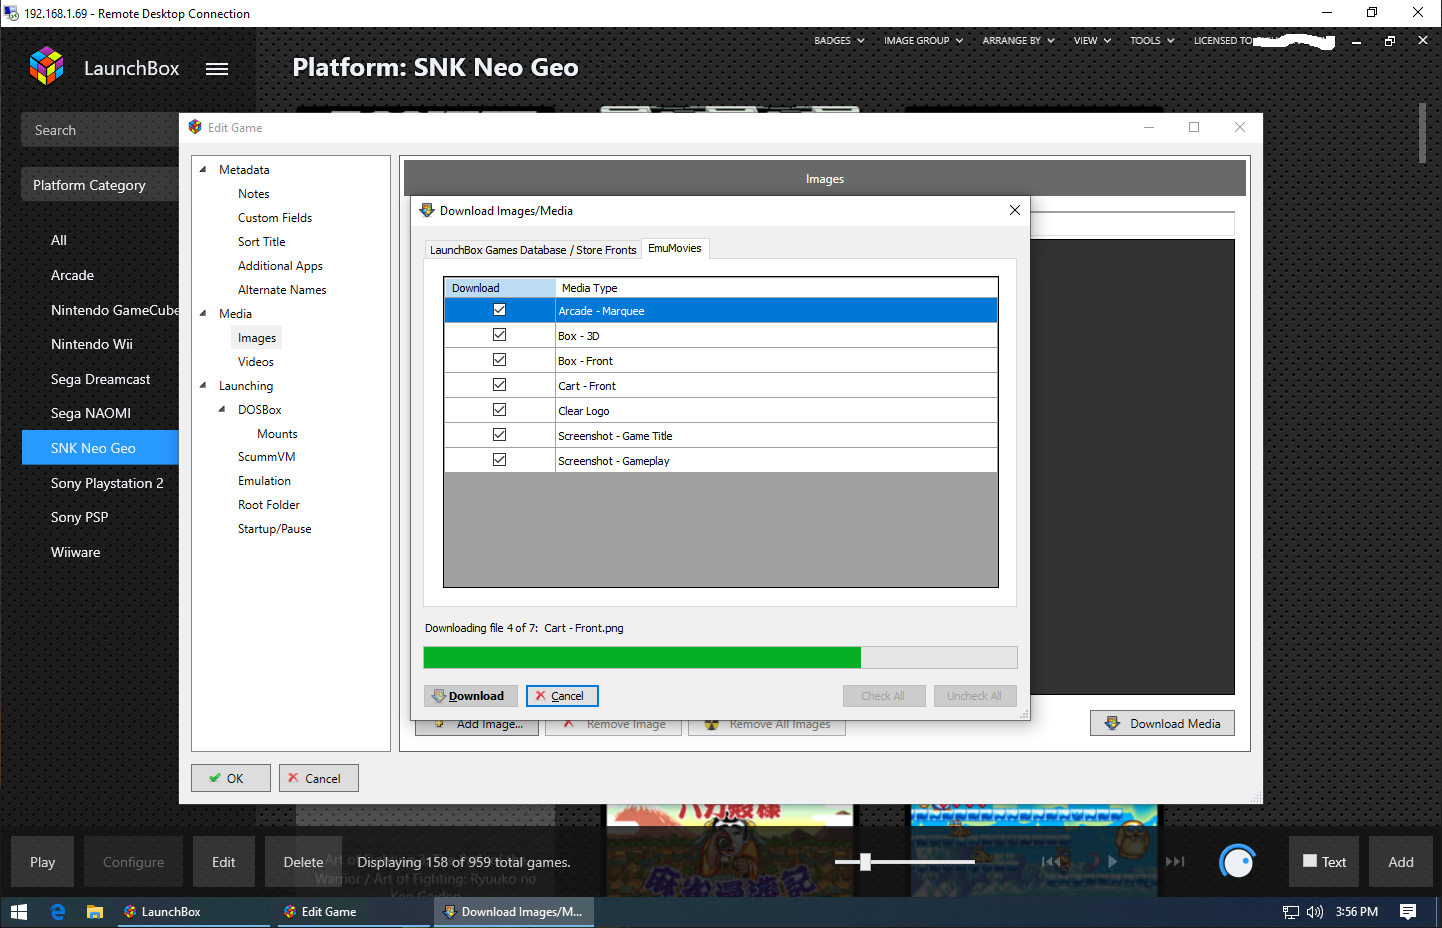This screenshot has width=1442, height=928.
Task: Switch to the LaunchBox taskbar window
Action: [x=194, y=912]
